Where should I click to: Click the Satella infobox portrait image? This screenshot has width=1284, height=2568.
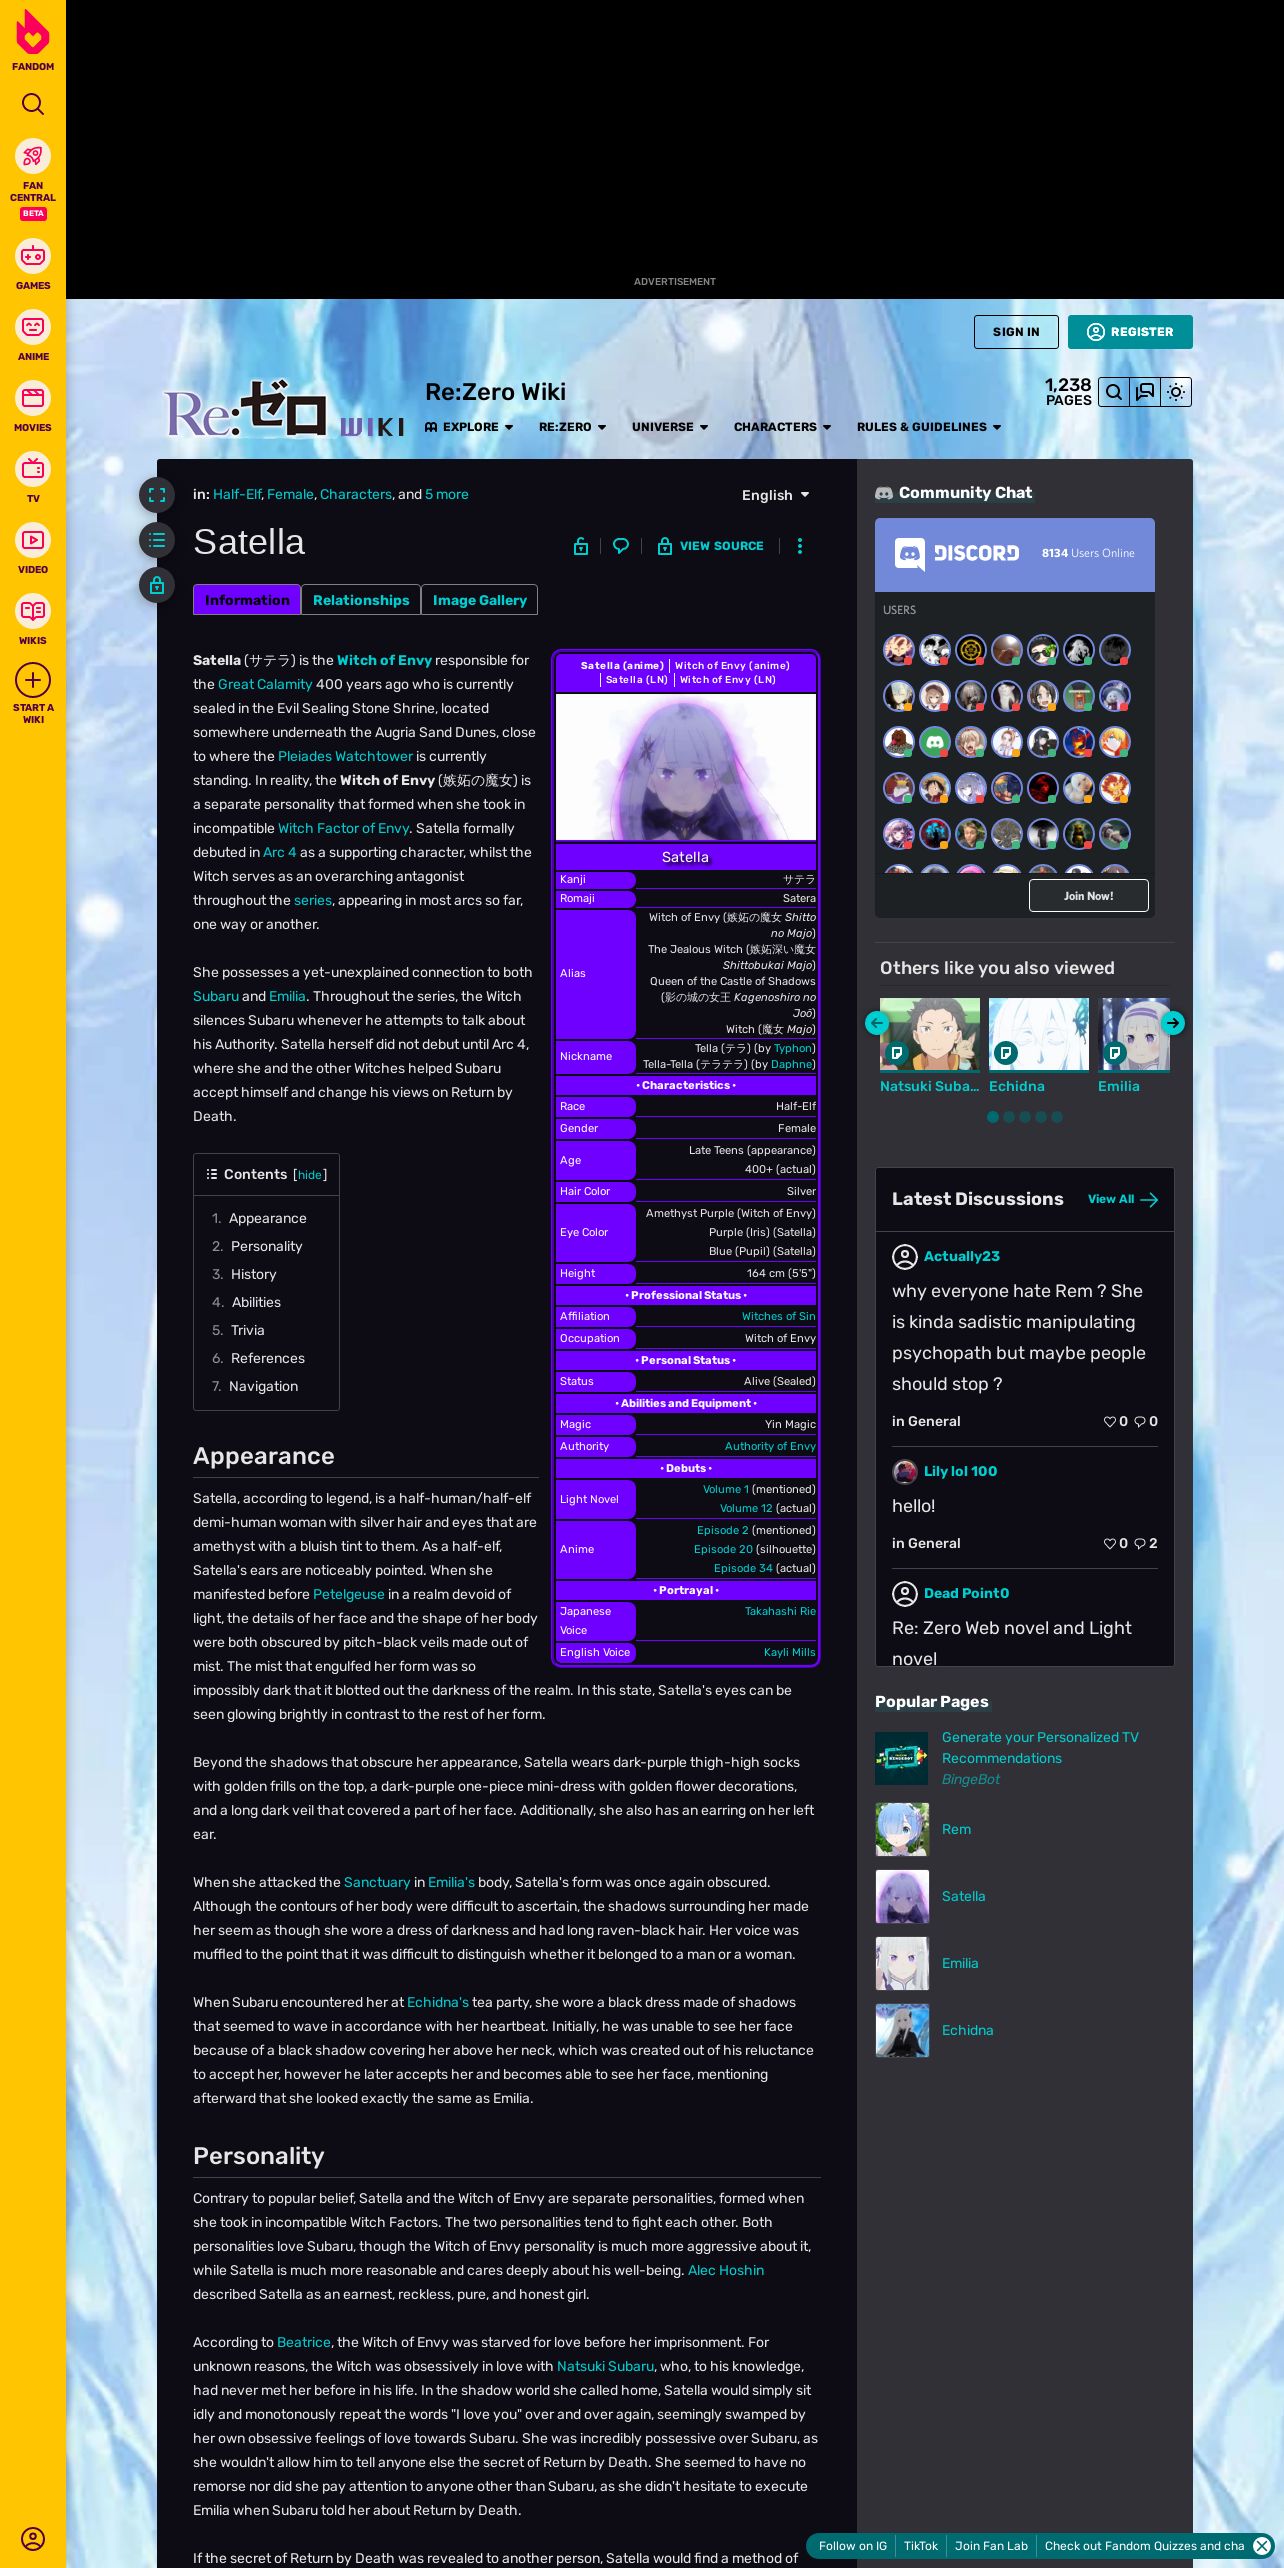tap(686, 767)
